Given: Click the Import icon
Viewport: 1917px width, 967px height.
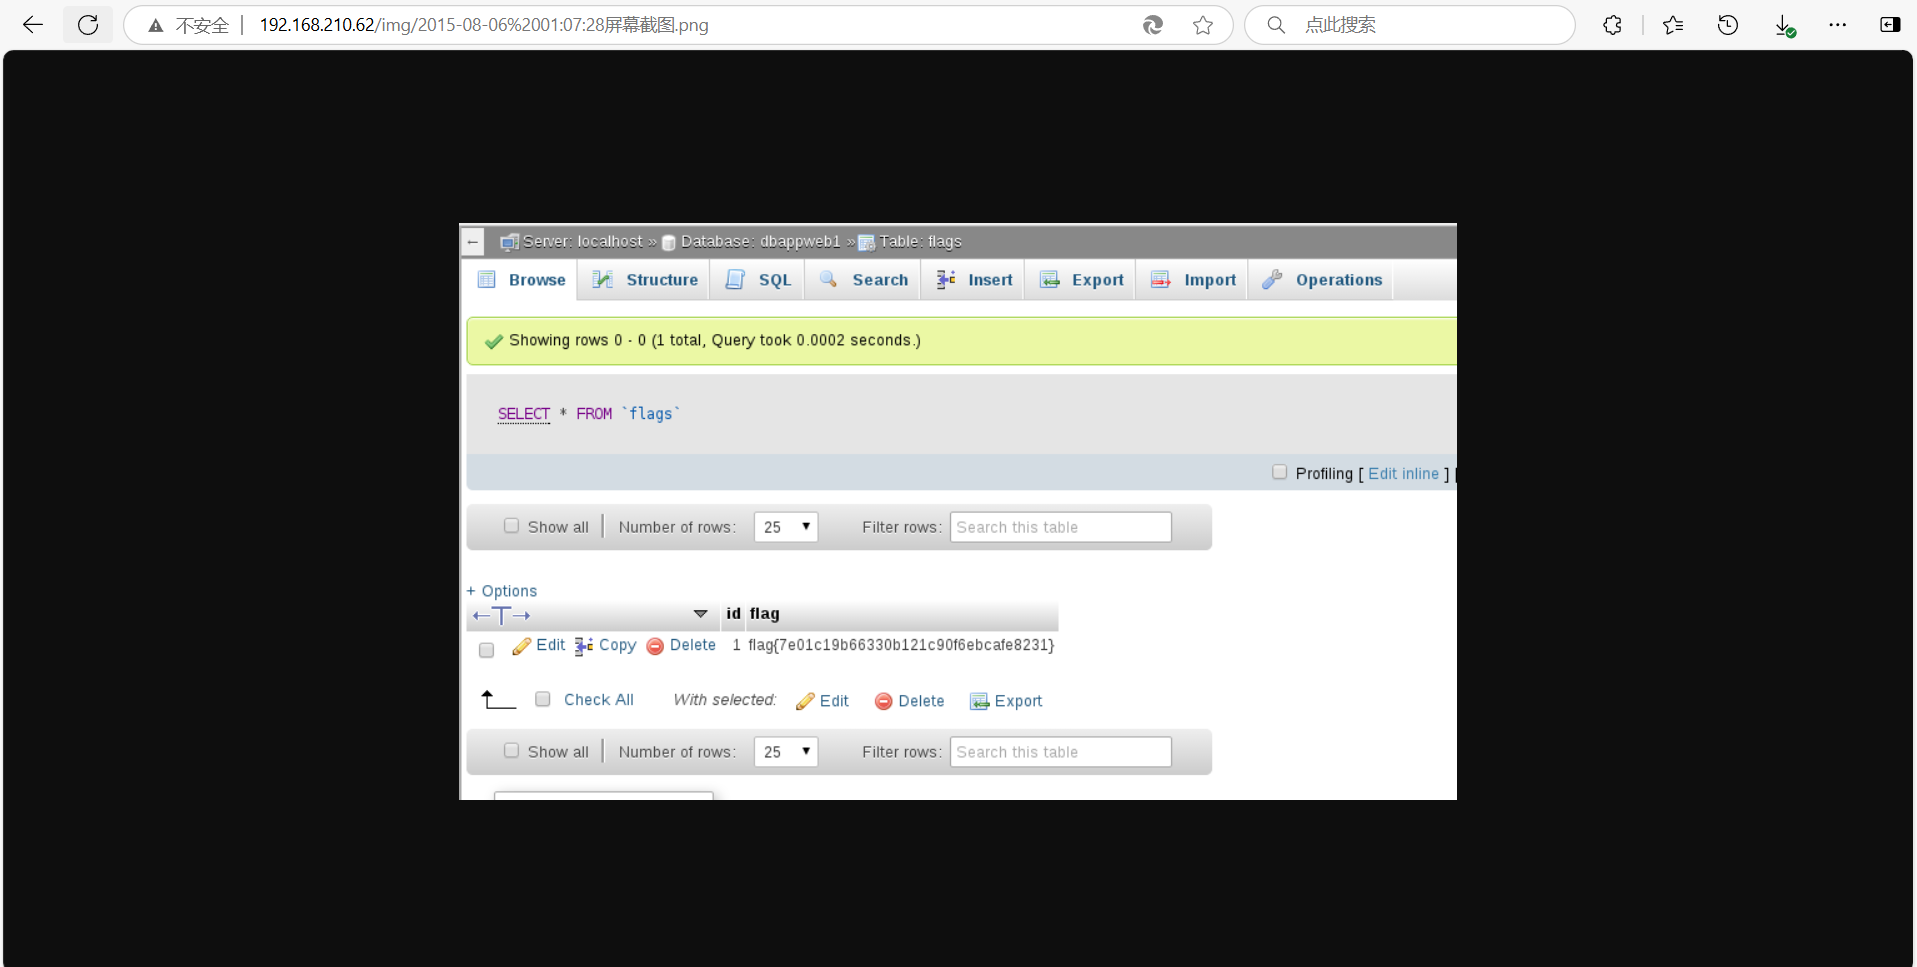Looking at the screenshot, I should click(1161, 279).
